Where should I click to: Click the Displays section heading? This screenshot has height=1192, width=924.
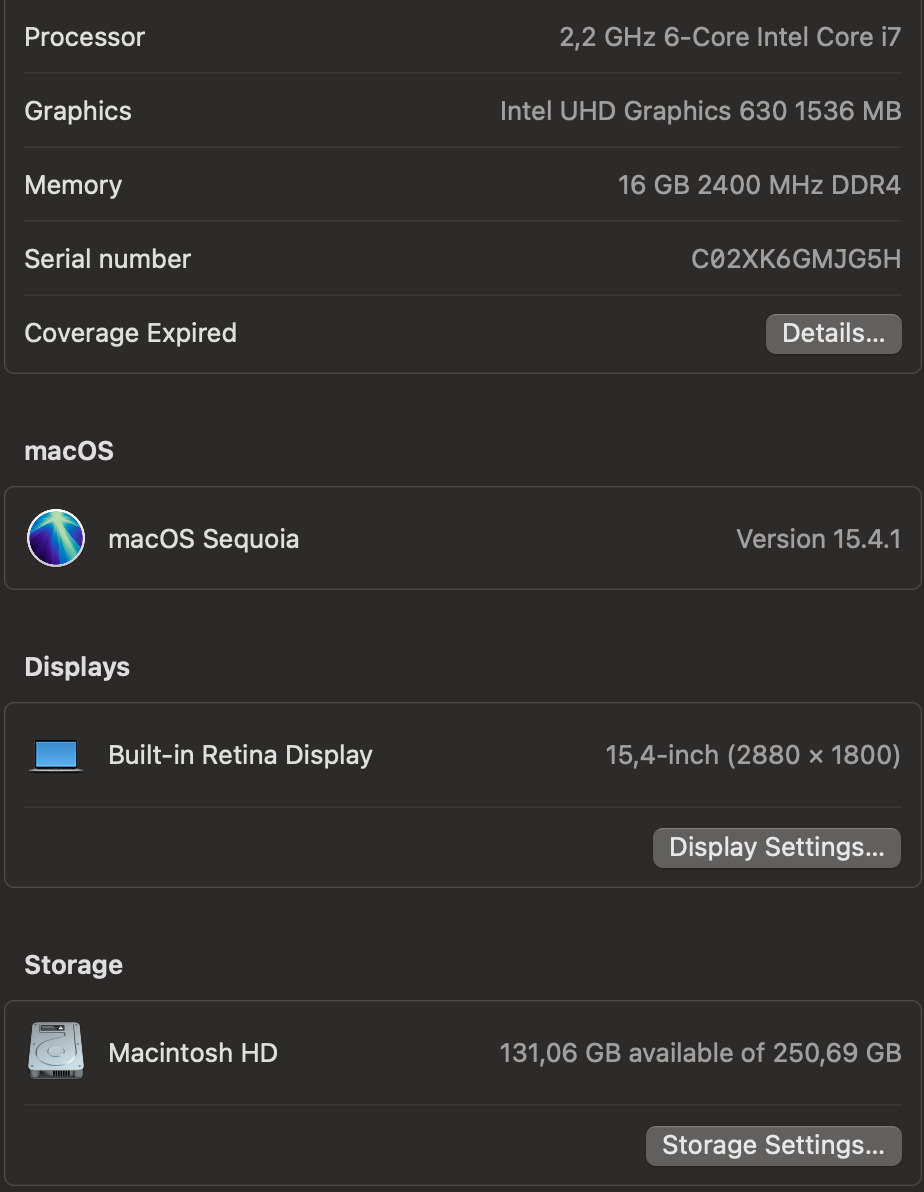[77, 667]
